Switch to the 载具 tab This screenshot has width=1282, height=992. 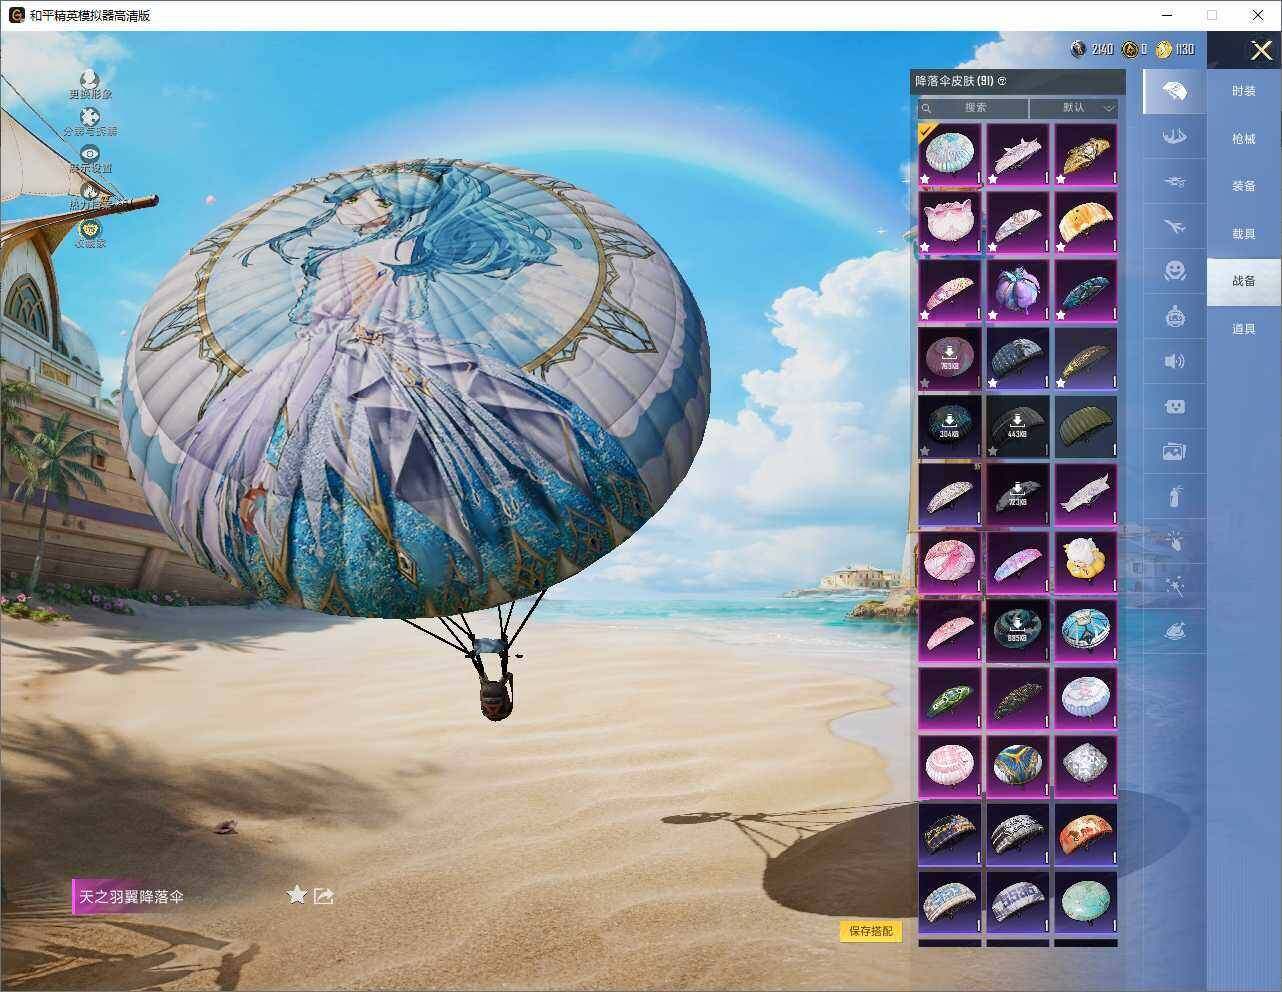(x=1244, y=234)
